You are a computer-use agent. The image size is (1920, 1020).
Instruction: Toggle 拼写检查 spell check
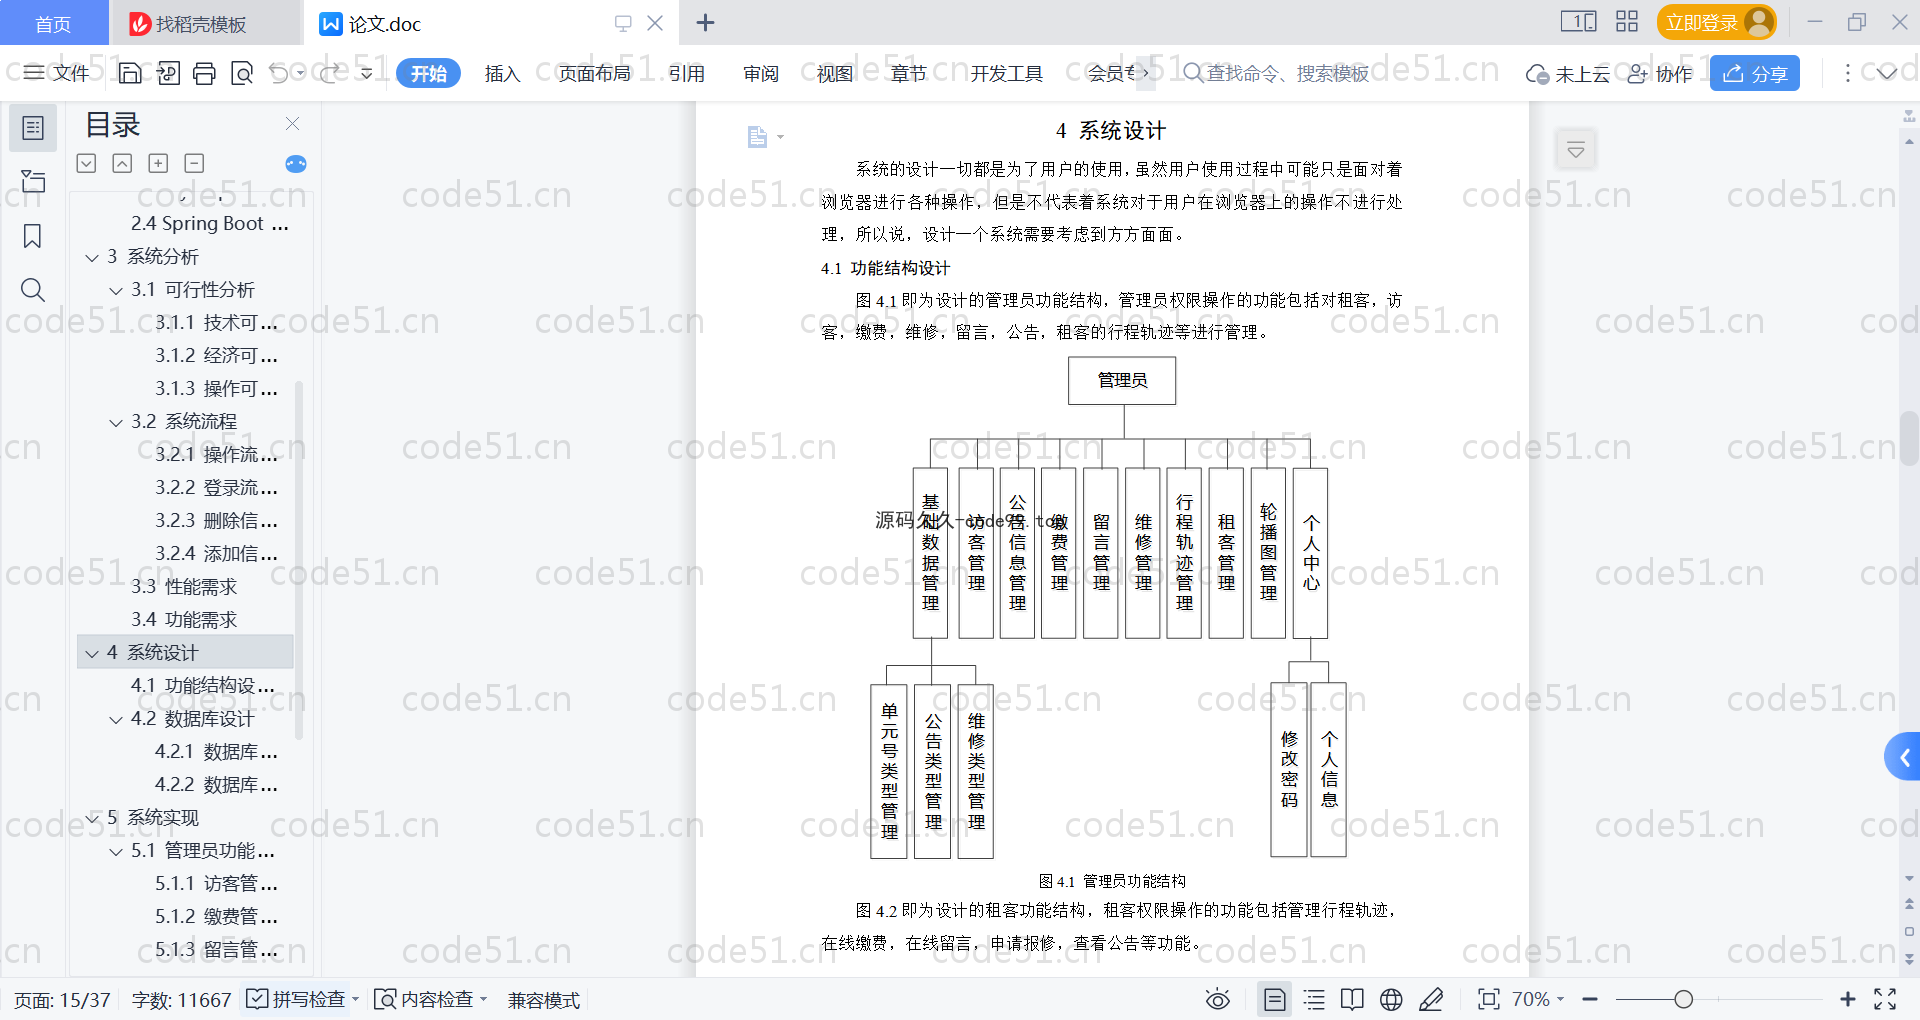tap(302, 999)
